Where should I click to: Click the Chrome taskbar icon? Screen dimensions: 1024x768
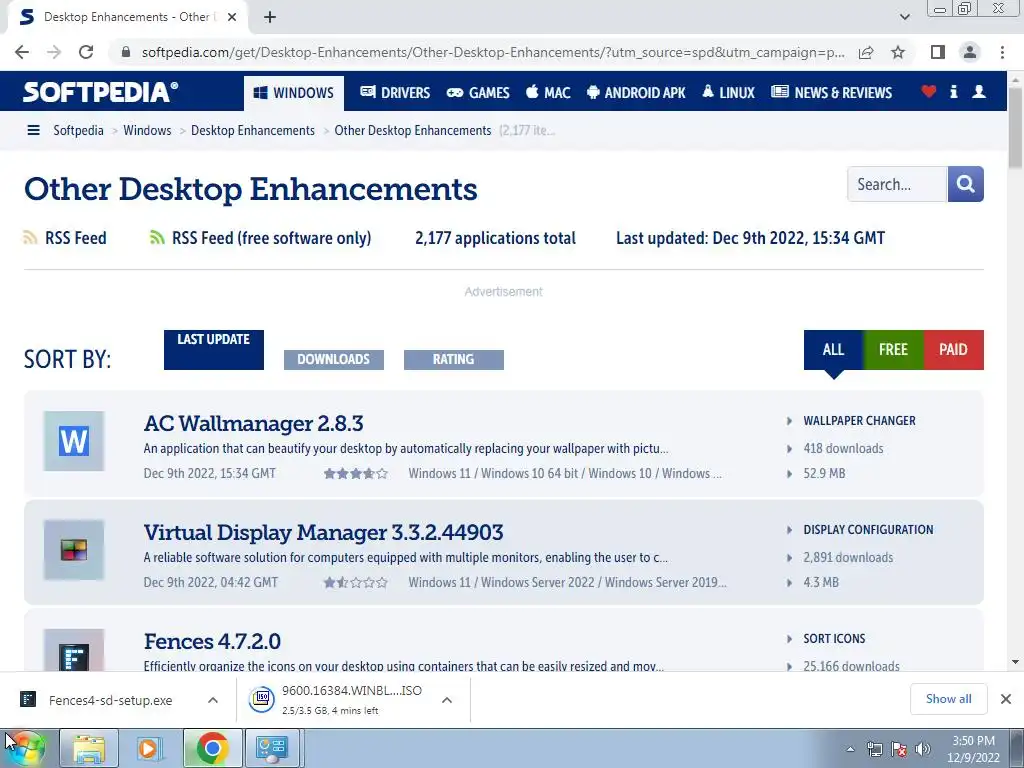click(x=212, y=748)
